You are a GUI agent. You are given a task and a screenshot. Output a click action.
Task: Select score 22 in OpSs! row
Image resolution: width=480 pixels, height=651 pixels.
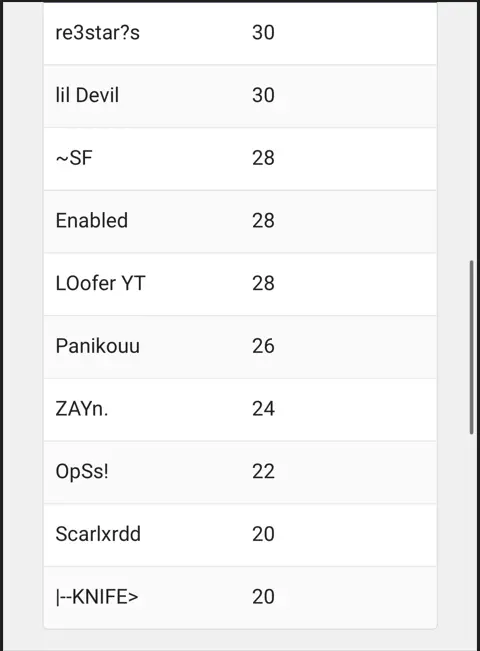[263, 471]
